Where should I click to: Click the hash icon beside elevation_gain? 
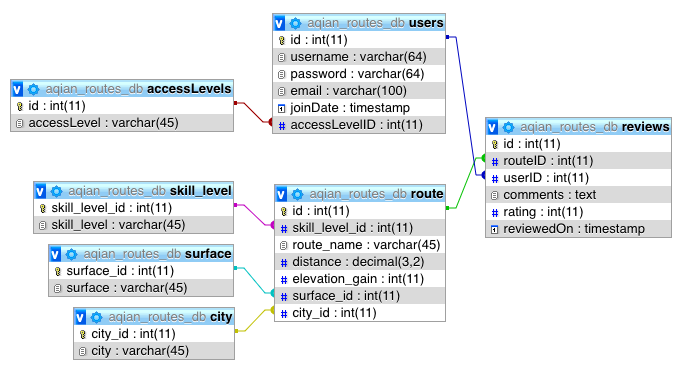pyautogui.click(x=284, y=280)
